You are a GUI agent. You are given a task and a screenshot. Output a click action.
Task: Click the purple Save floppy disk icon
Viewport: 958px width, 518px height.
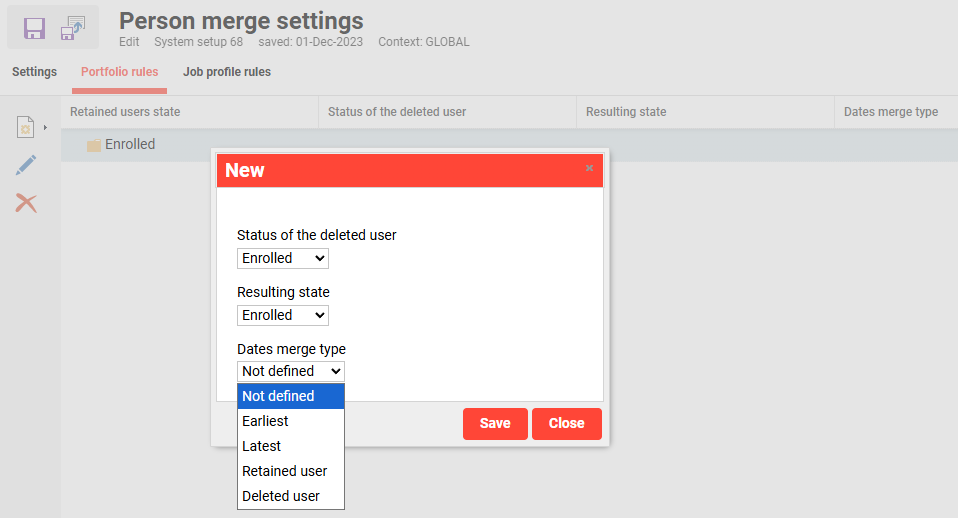[x=35, y=28]
